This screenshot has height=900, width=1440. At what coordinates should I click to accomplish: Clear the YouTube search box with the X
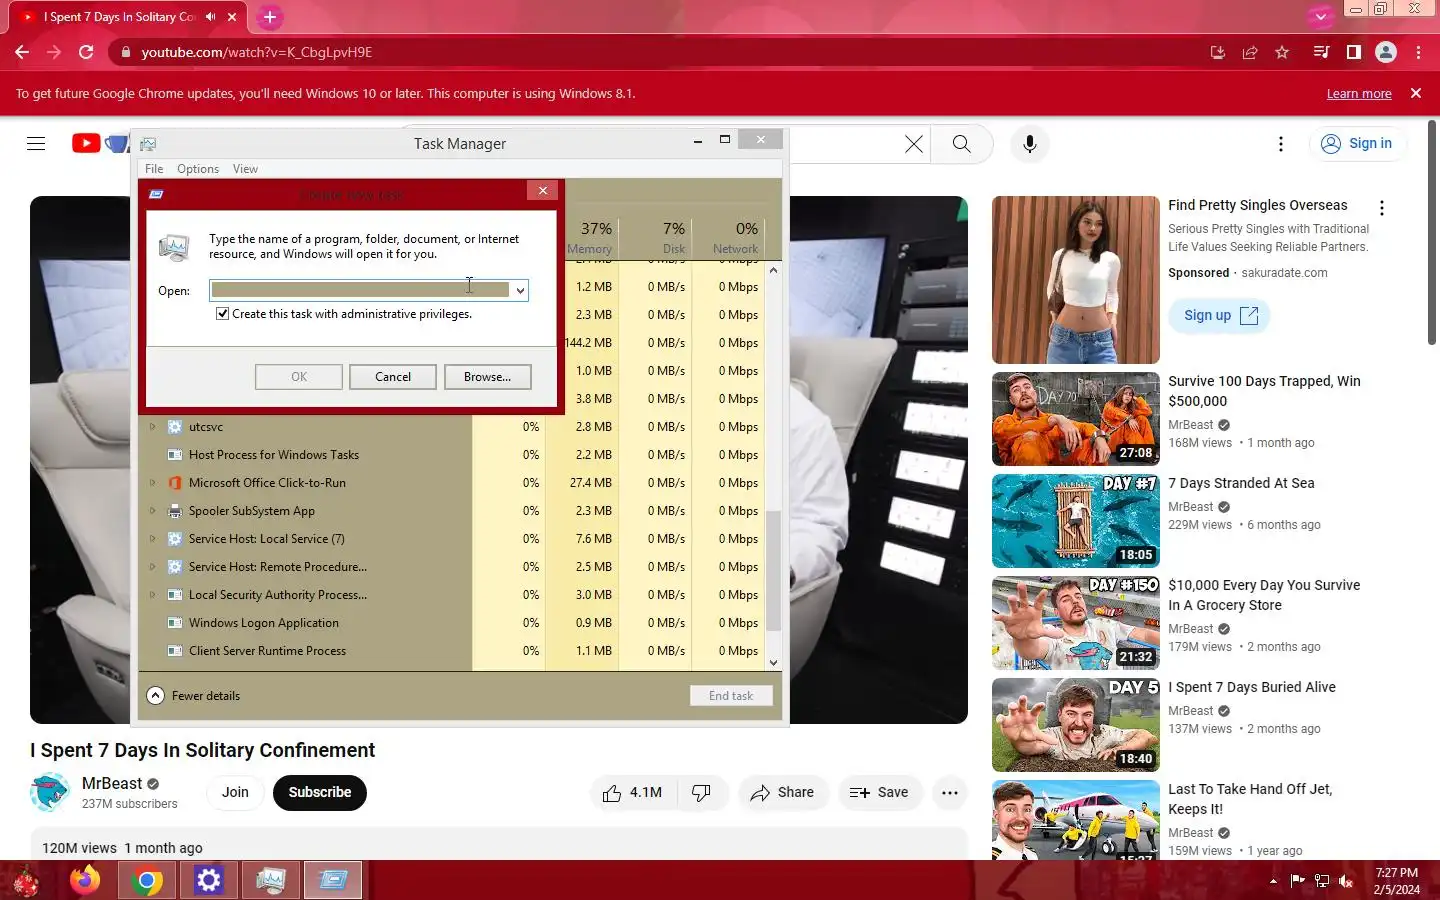click(913, 144)
